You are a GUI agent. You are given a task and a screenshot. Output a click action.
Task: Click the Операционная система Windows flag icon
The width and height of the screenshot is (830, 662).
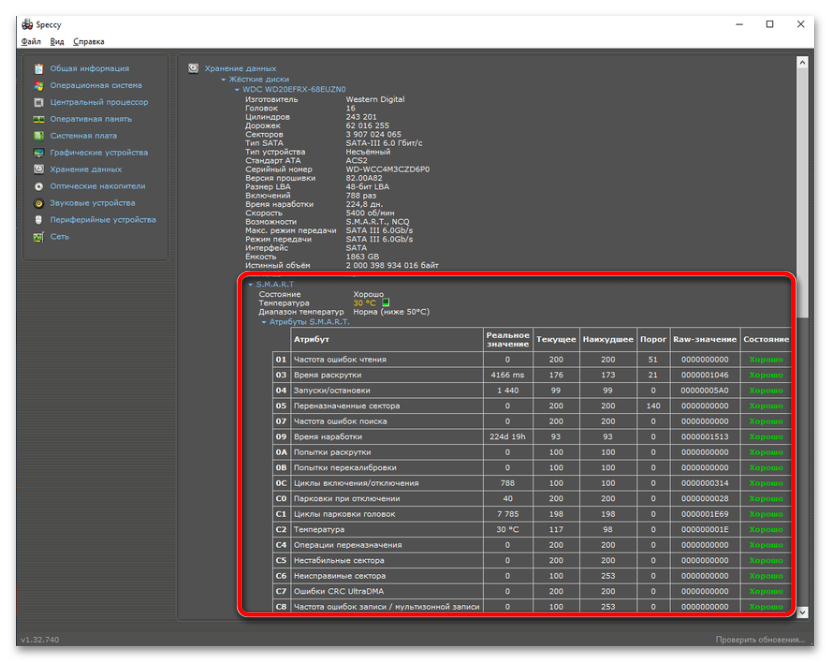[39, 86]
